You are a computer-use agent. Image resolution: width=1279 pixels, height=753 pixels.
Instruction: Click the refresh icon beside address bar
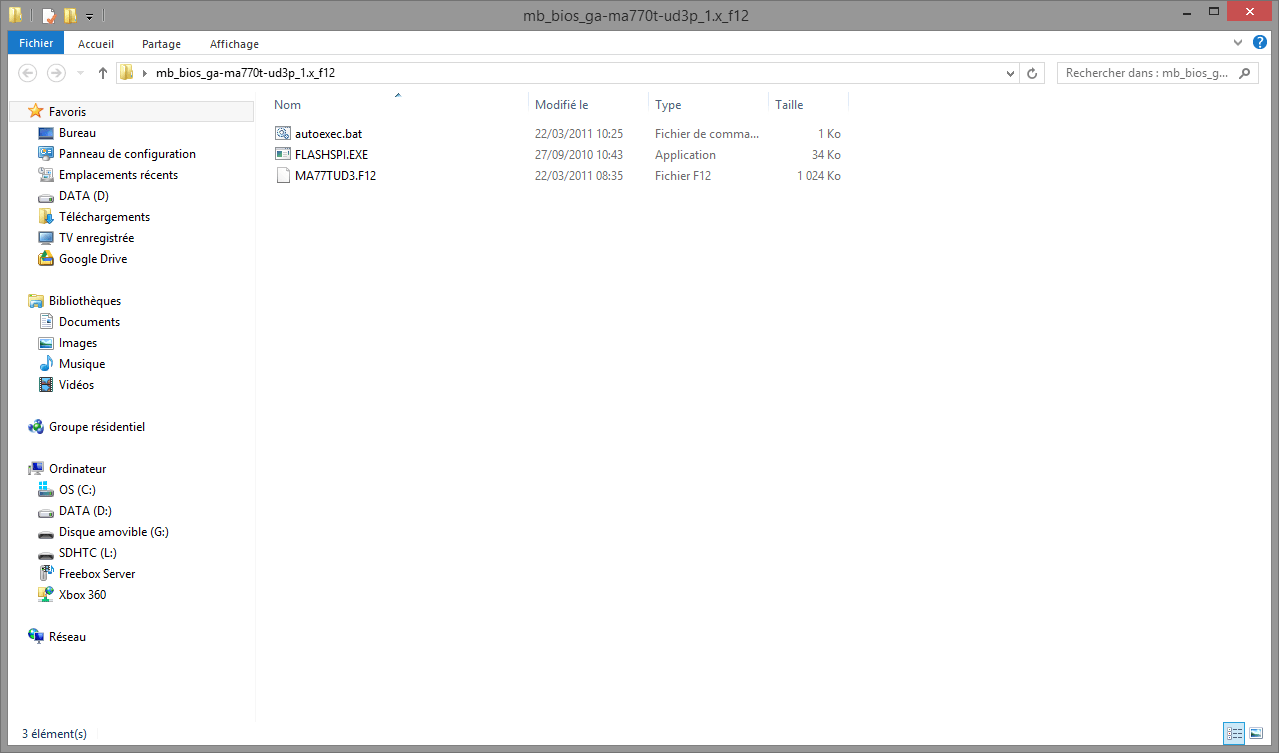tap(1032, 73)
